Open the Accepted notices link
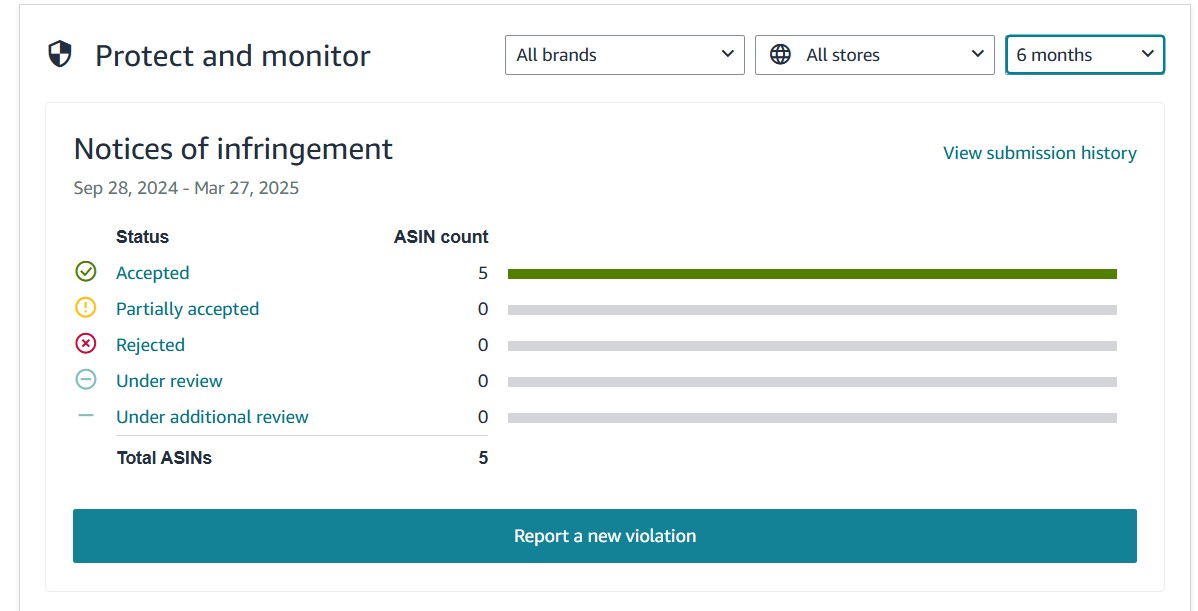Viewport: 1198px width, 611px height. 153,273
